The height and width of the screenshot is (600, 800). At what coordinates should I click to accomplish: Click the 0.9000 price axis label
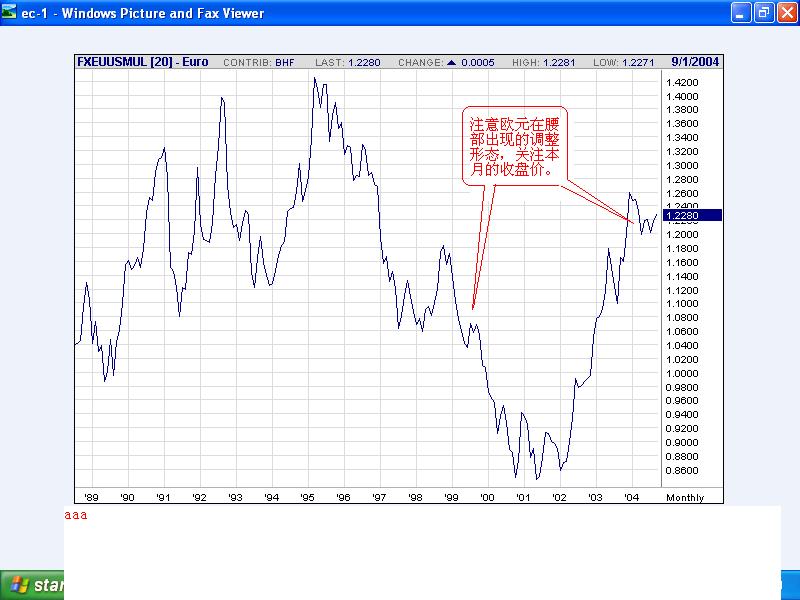click(682, 443)
